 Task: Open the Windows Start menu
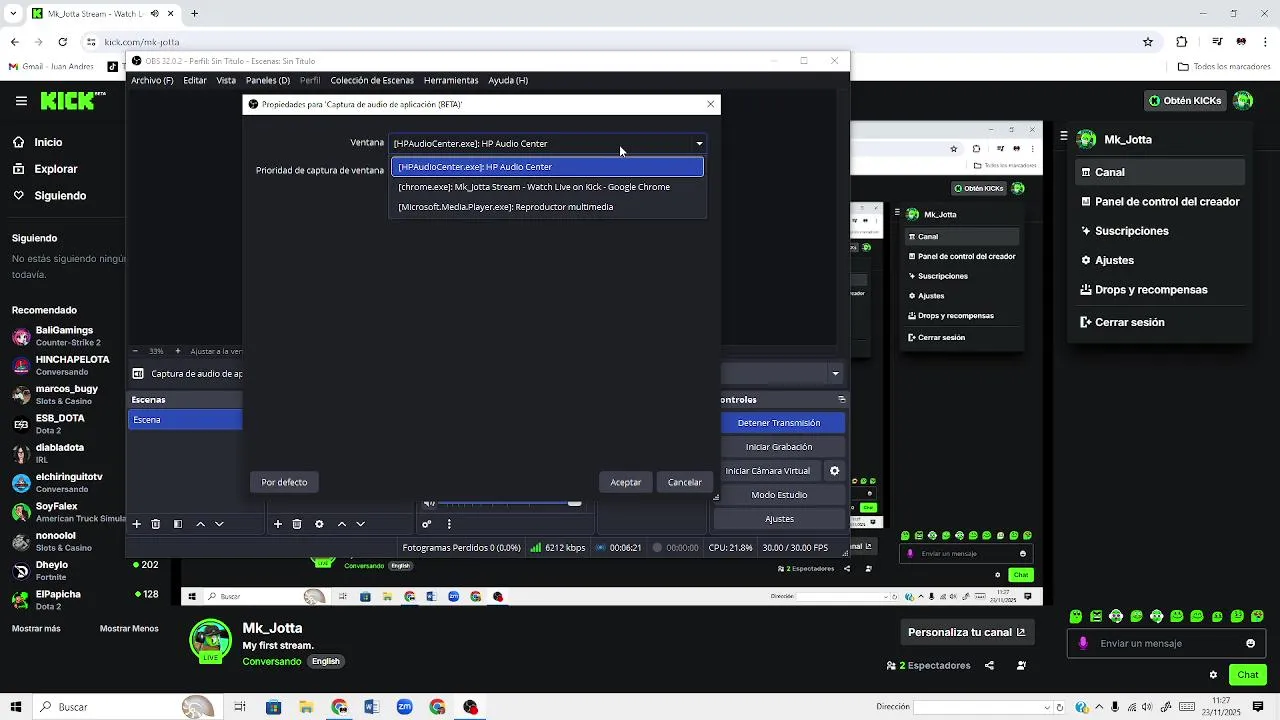[x=16, y=707]
